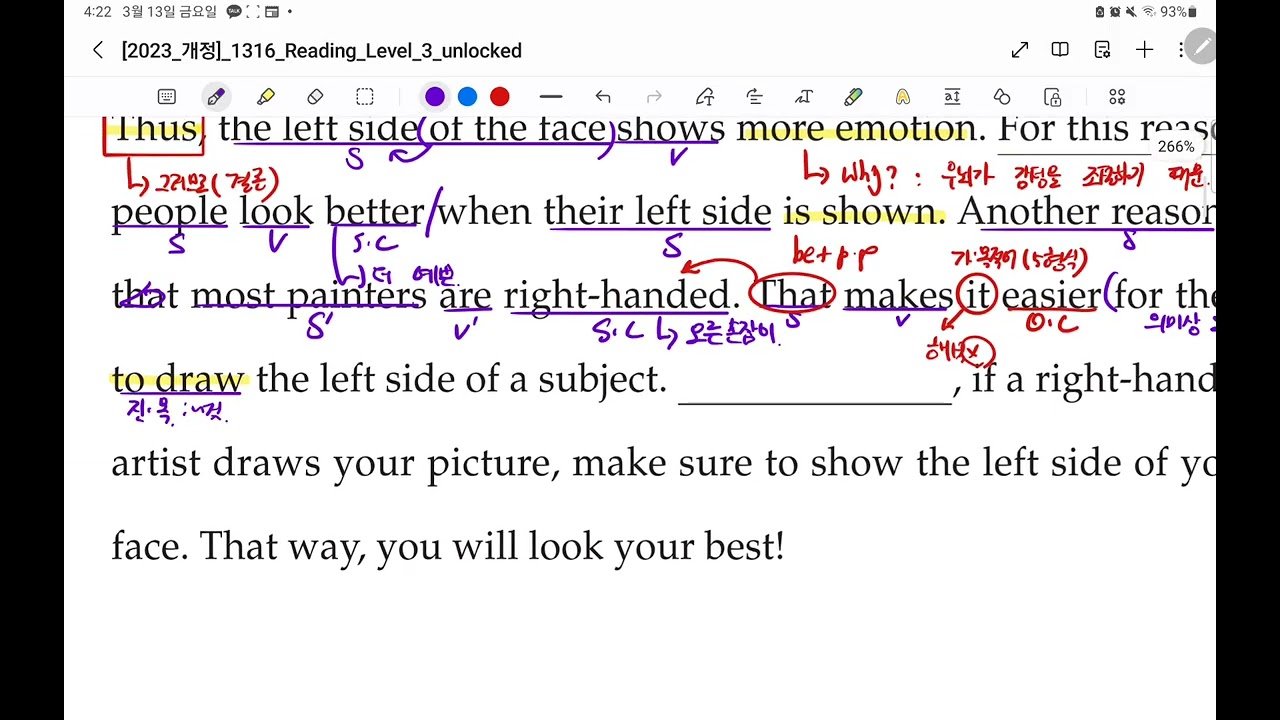
Task: Tap the highlighted words "to draw"
Action: 177,379
